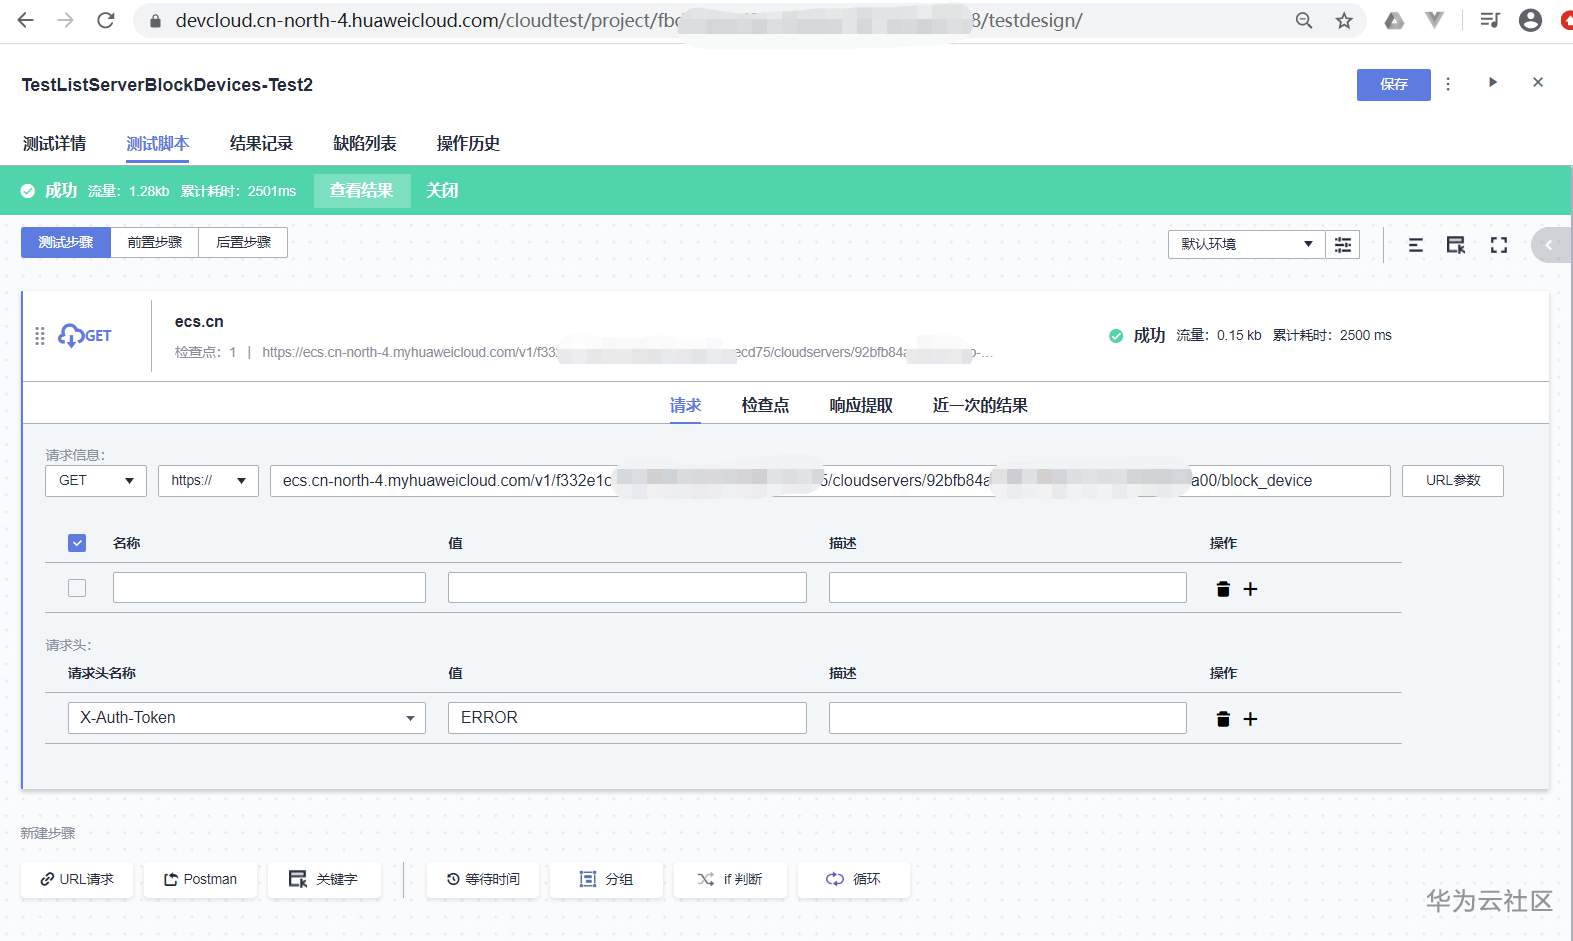Add a 循环 loop step
Viewport: 1573px width, 941px height.
tap(854, 880)
